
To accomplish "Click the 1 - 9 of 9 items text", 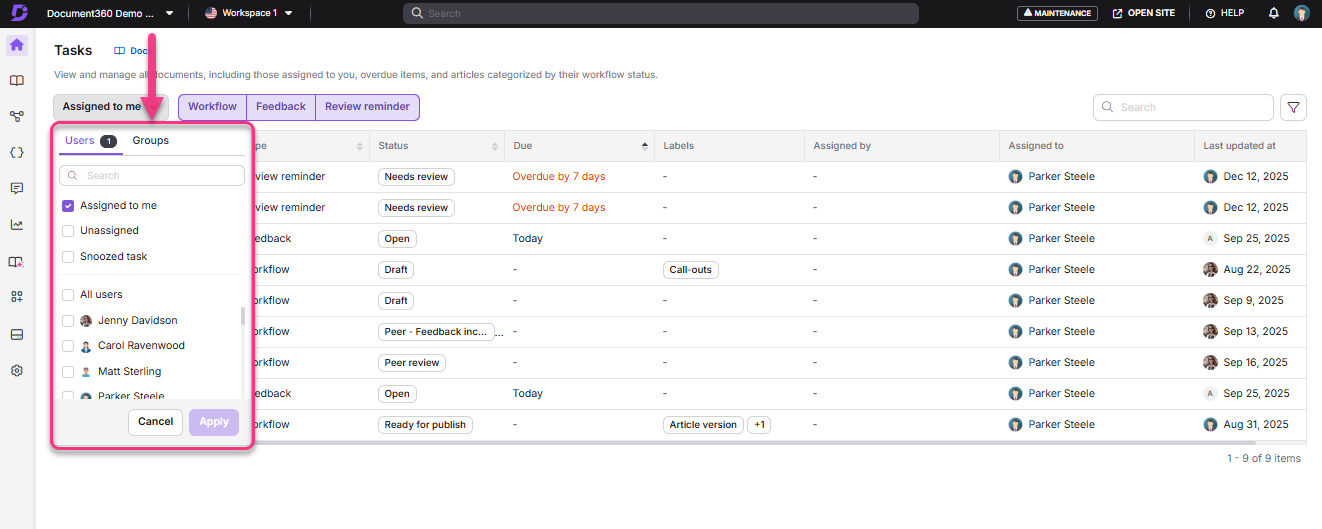I will pyautogui.click(x=1264, y=458).
